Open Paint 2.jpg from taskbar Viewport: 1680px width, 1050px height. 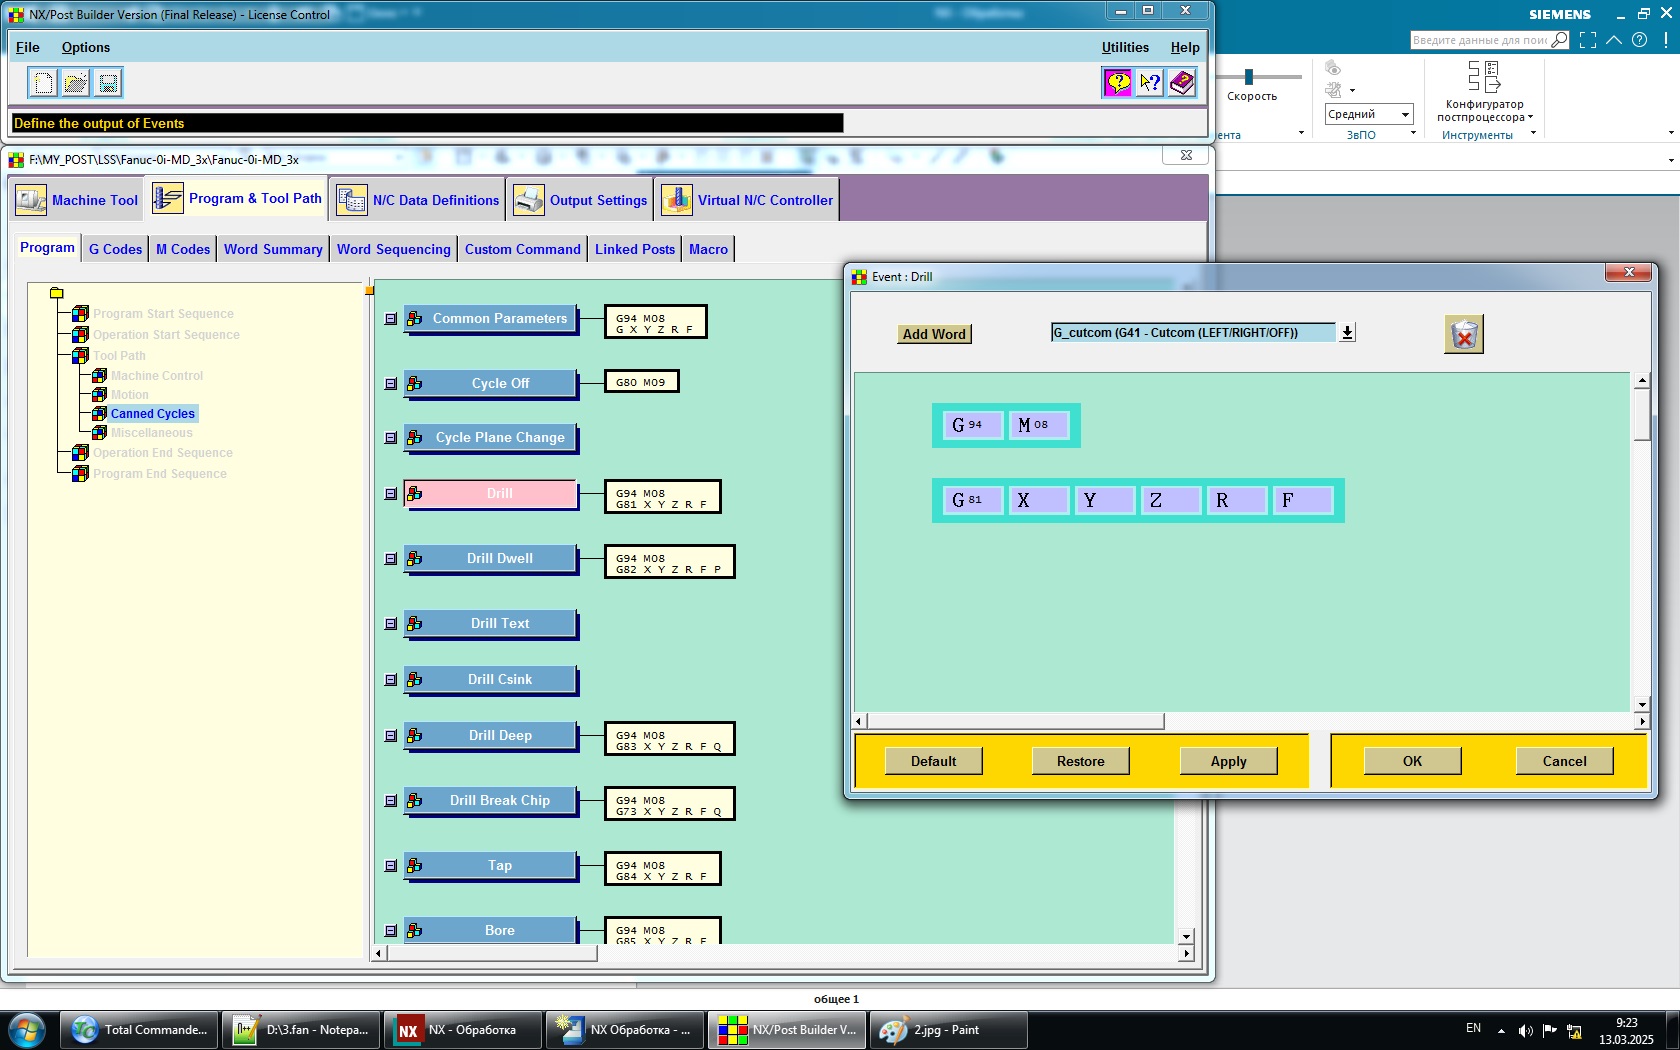pyautogui.click(x=948, y=1030)
